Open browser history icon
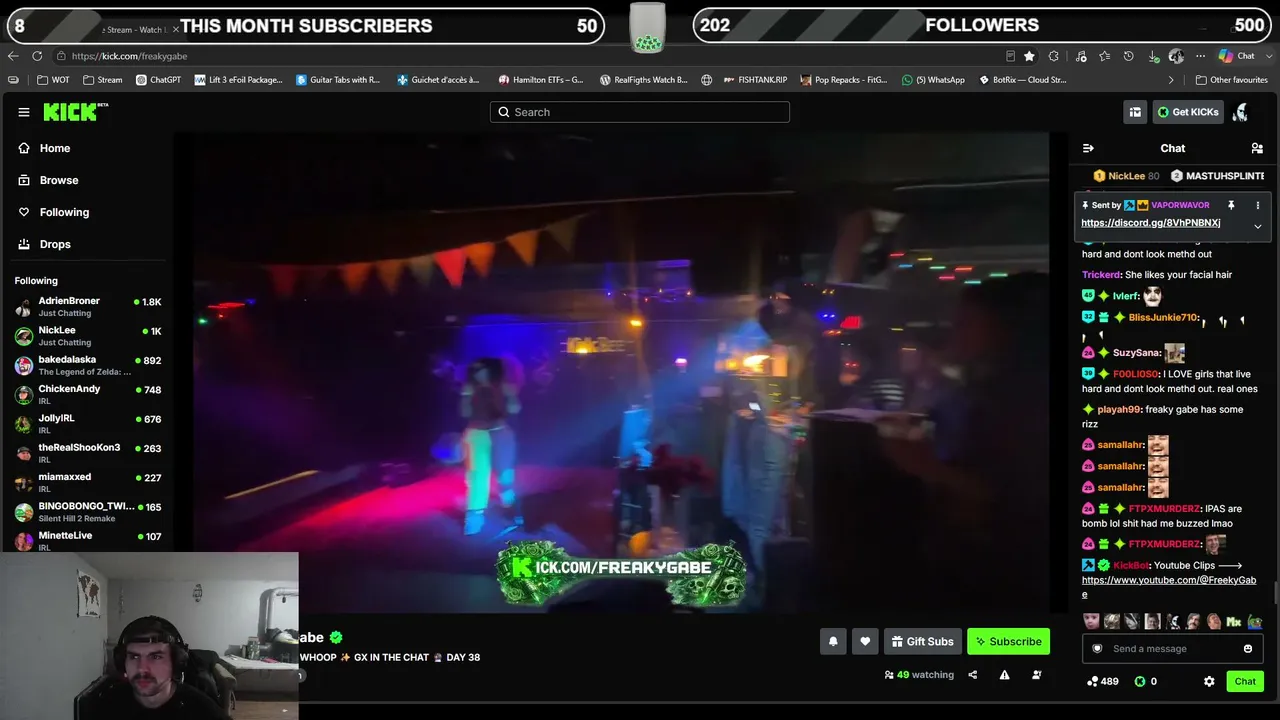 (x=1129, y=56)
